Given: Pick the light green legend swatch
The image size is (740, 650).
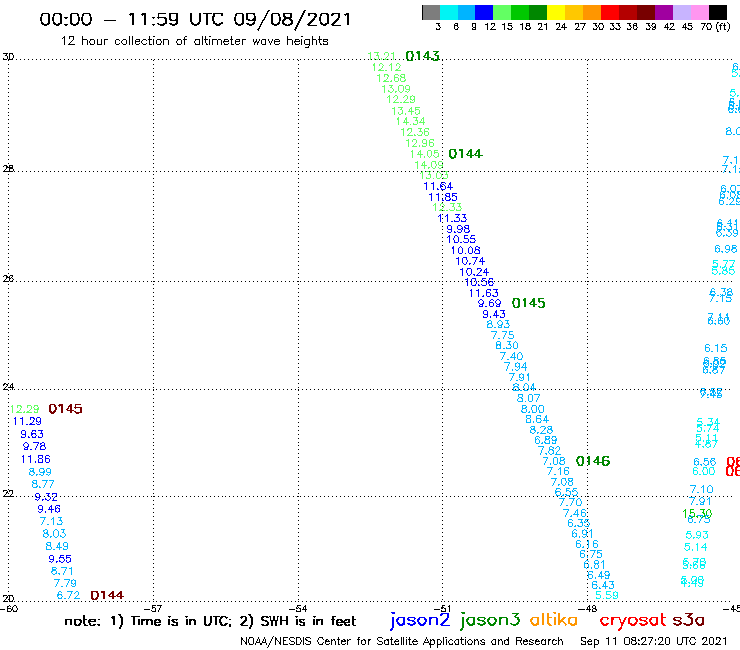Looking at the screenshot, I should point(502,12).
